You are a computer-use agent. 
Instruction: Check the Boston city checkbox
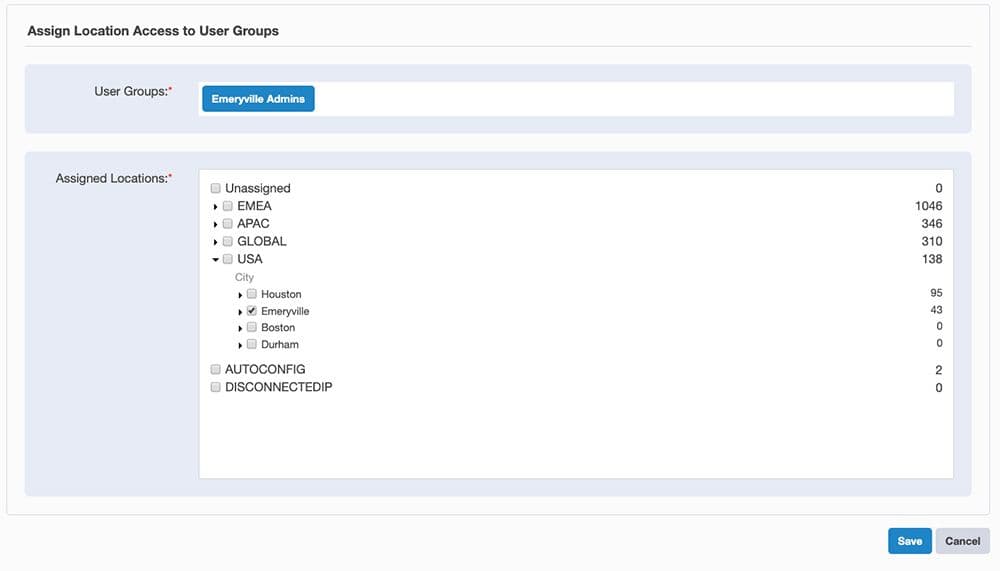252,327
